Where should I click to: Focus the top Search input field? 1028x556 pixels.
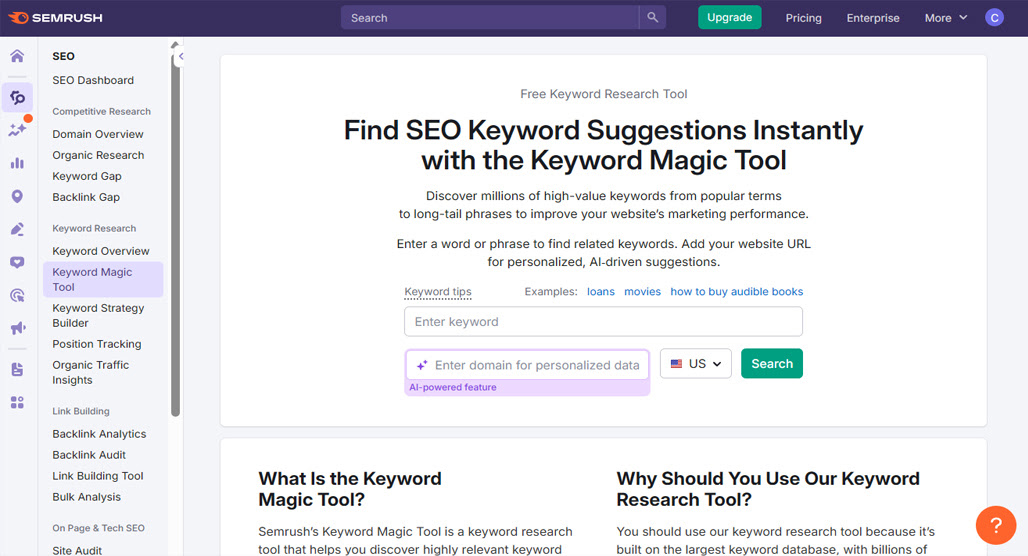click(490, 18)
